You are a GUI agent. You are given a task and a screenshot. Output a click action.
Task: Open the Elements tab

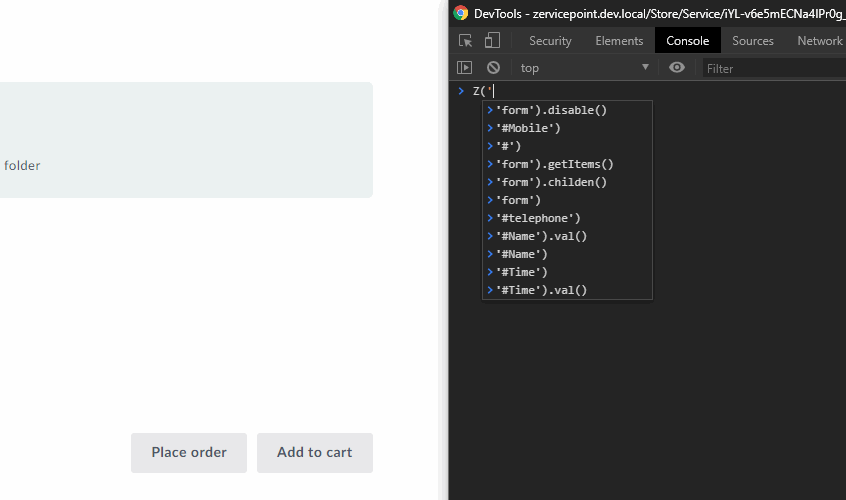click(619, 41)
